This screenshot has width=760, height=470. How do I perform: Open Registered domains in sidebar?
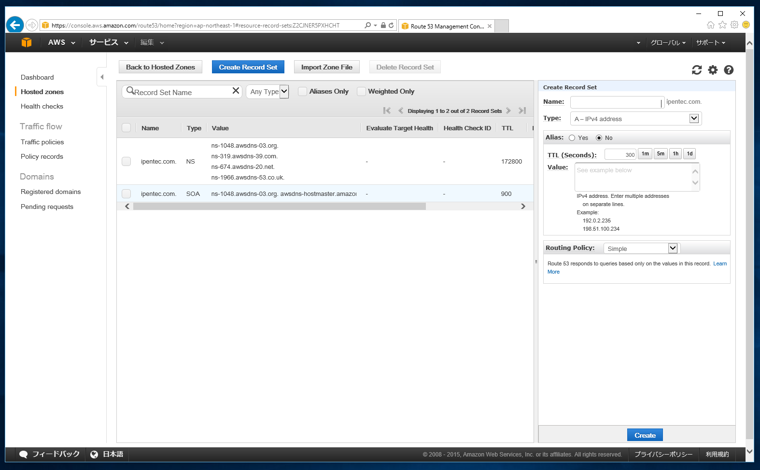50,192
